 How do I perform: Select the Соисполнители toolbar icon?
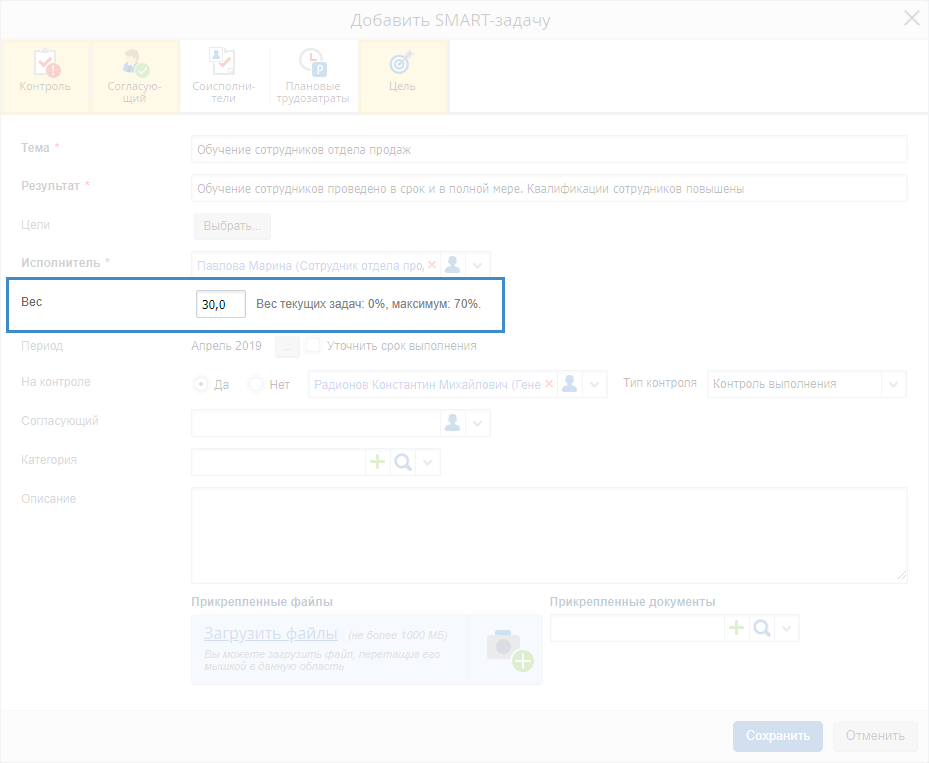click(x=222, y=75)
